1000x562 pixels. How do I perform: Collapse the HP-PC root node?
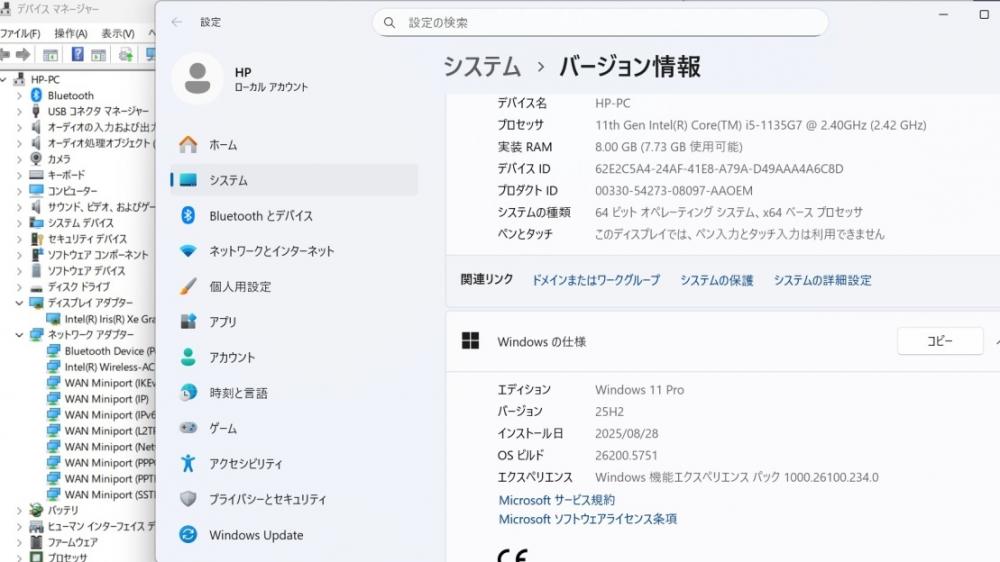(4, 79)
